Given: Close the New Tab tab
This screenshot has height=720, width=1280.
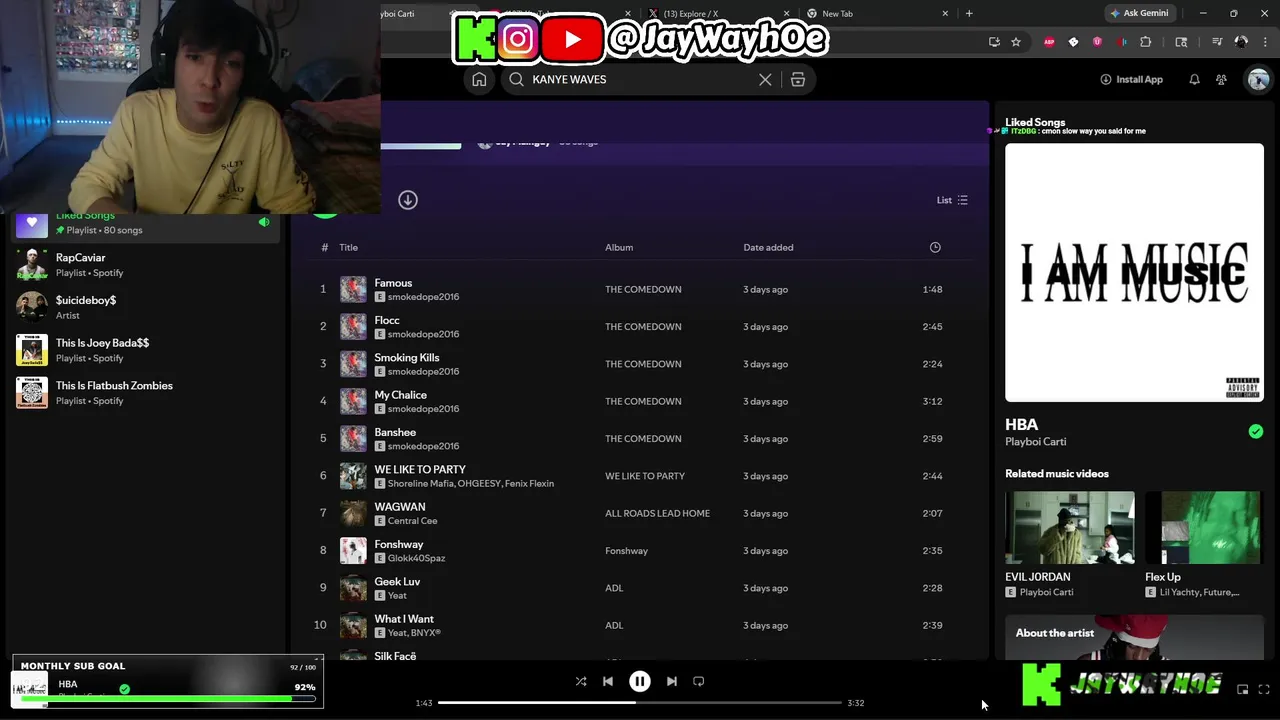Looking at the screenshot, I should (945, 13).
